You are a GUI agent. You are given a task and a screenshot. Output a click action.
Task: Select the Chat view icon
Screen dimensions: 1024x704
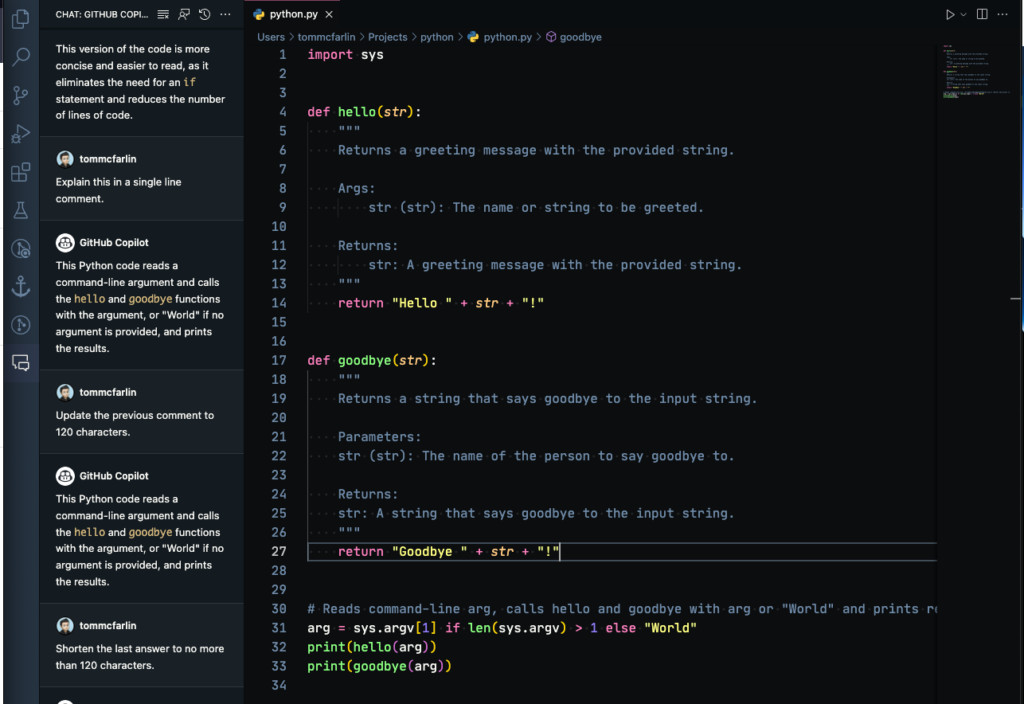(x=21, y=362)
